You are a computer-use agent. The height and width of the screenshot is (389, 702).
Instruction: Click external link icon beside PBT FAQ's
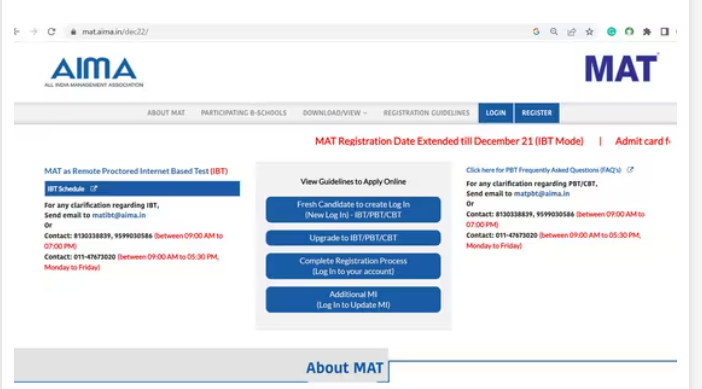pyautogui.click(x=630, y=170)
